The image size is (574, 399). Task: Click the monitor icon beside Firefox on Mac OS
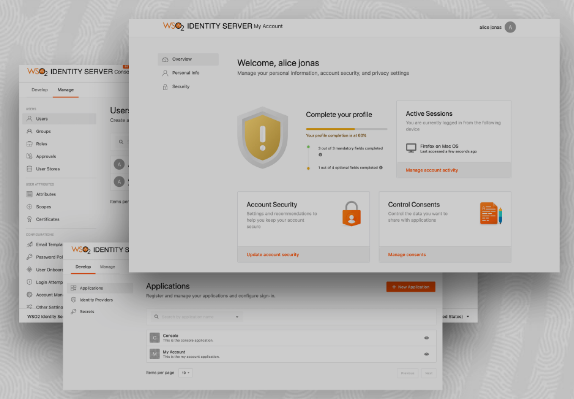(411, 148)
